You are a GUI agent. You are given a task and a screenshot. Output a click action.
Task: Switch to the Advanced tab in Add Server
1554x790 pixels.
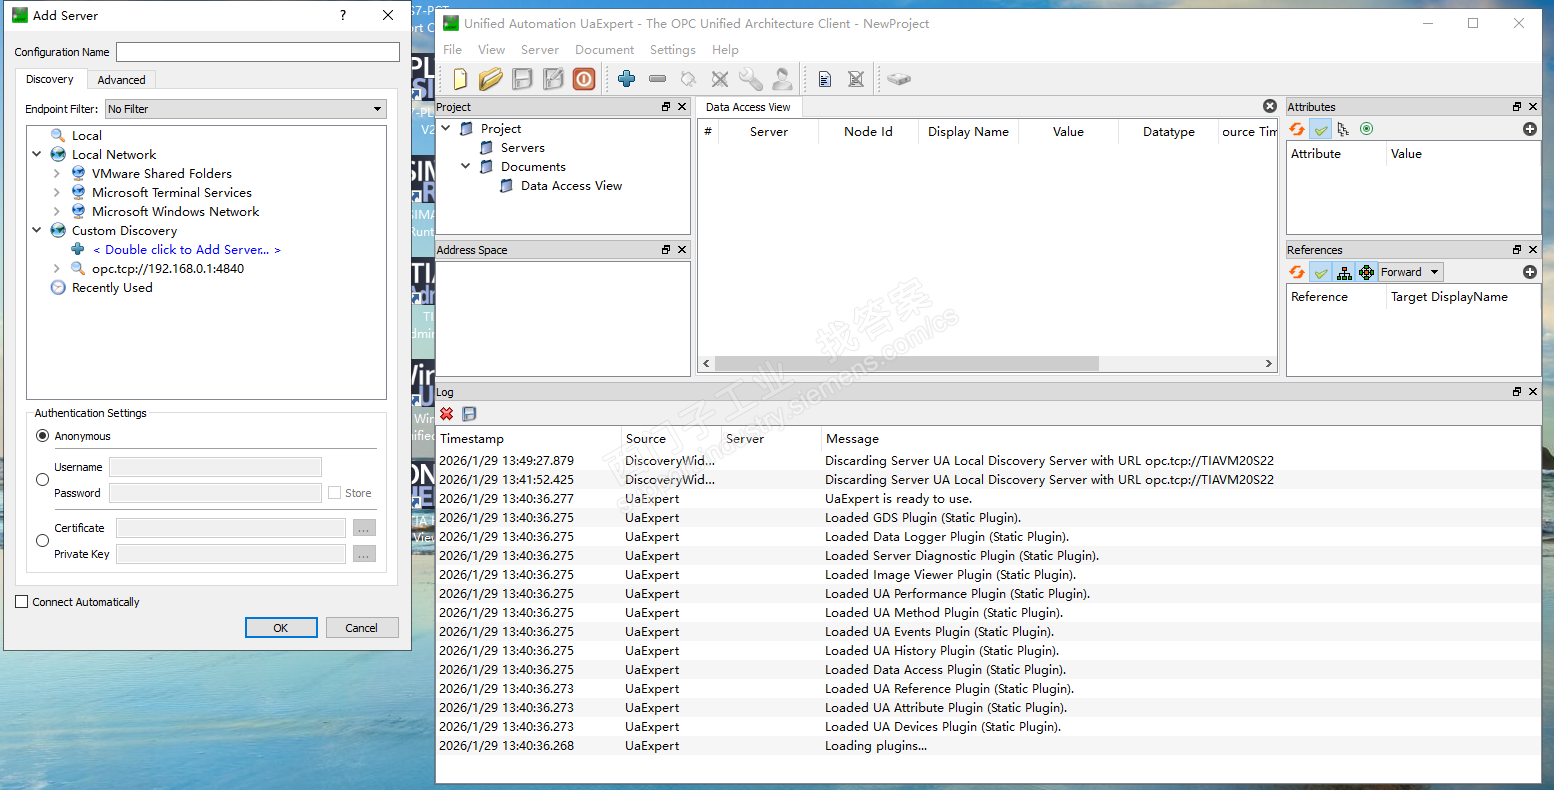122,80
